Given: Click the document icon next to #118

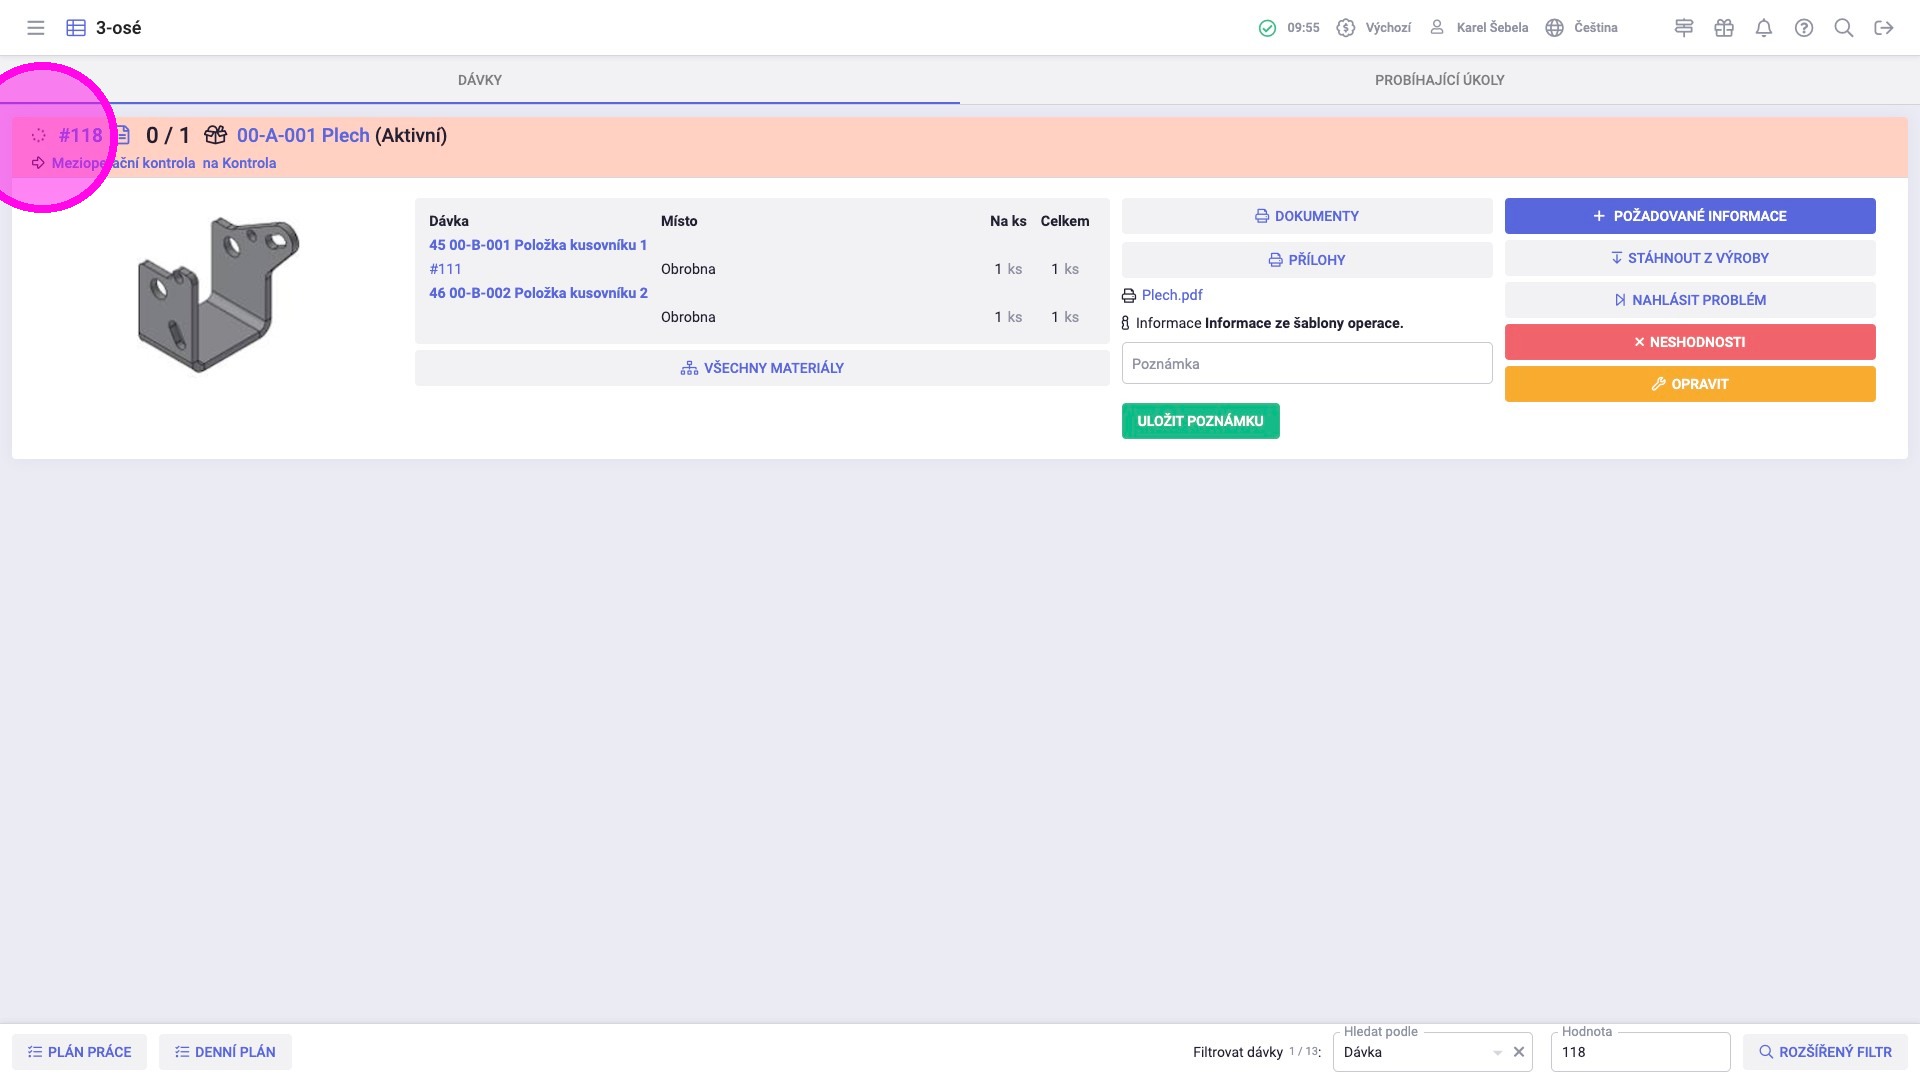Looking at the screenshot, I should [123, 135].
